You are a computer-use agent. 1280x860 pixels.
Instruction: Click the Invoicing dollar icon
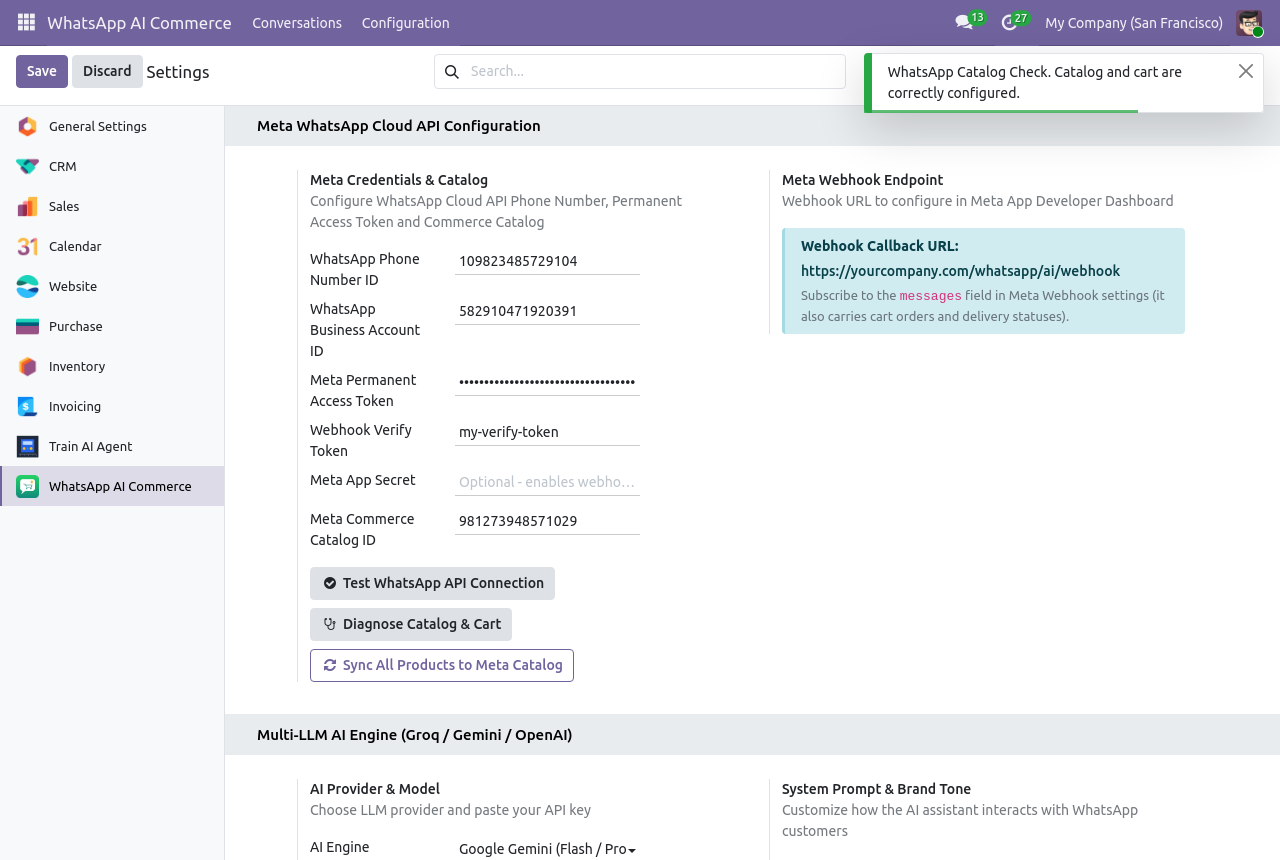(x=28, y=406)
